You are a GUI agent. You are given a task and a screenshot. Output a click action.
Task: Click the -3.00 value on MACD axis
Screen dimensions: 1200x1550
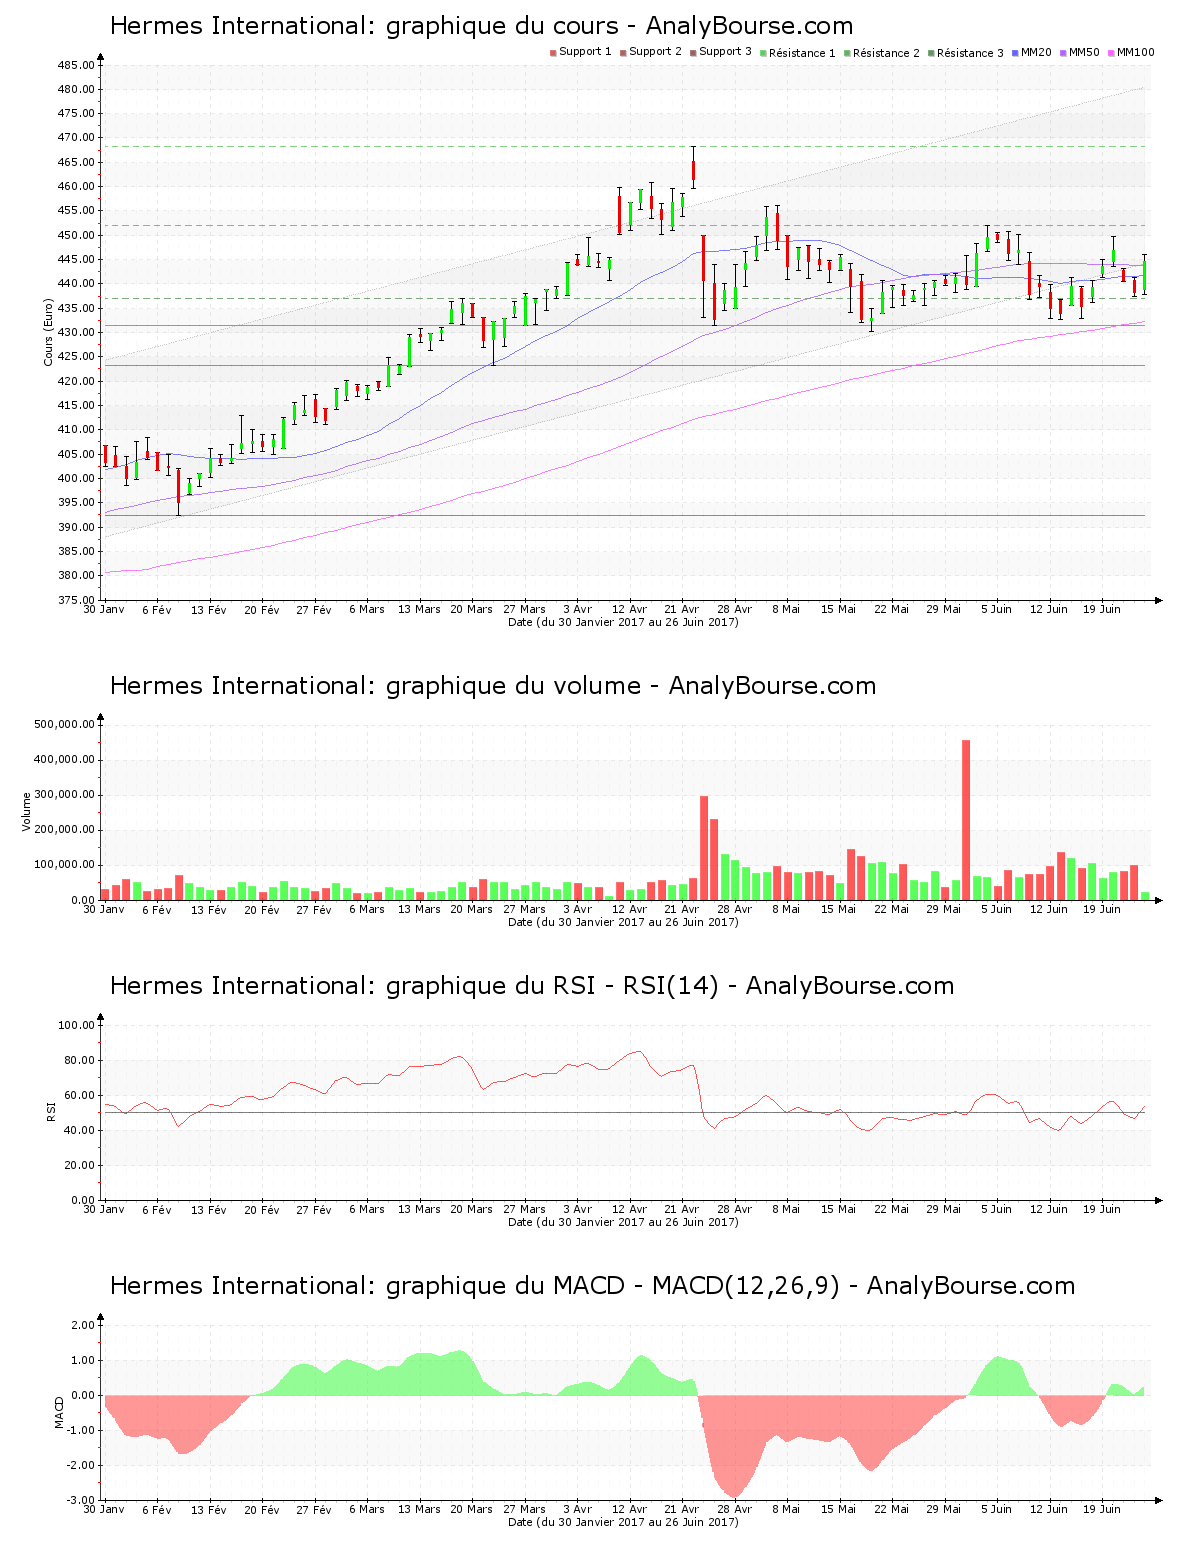point(82,1500)
